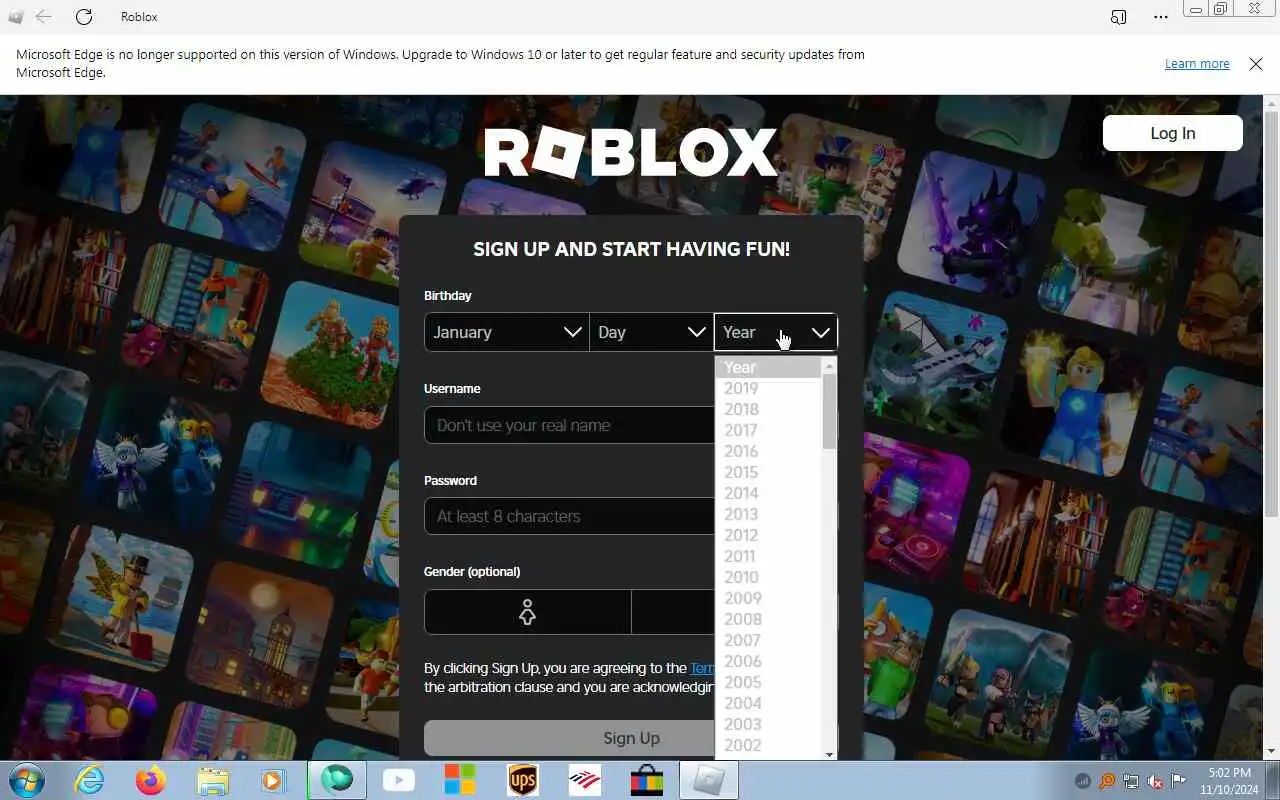Choose 2012 from the year list
Screen dimensions: 1280x800
click(768, 535)
